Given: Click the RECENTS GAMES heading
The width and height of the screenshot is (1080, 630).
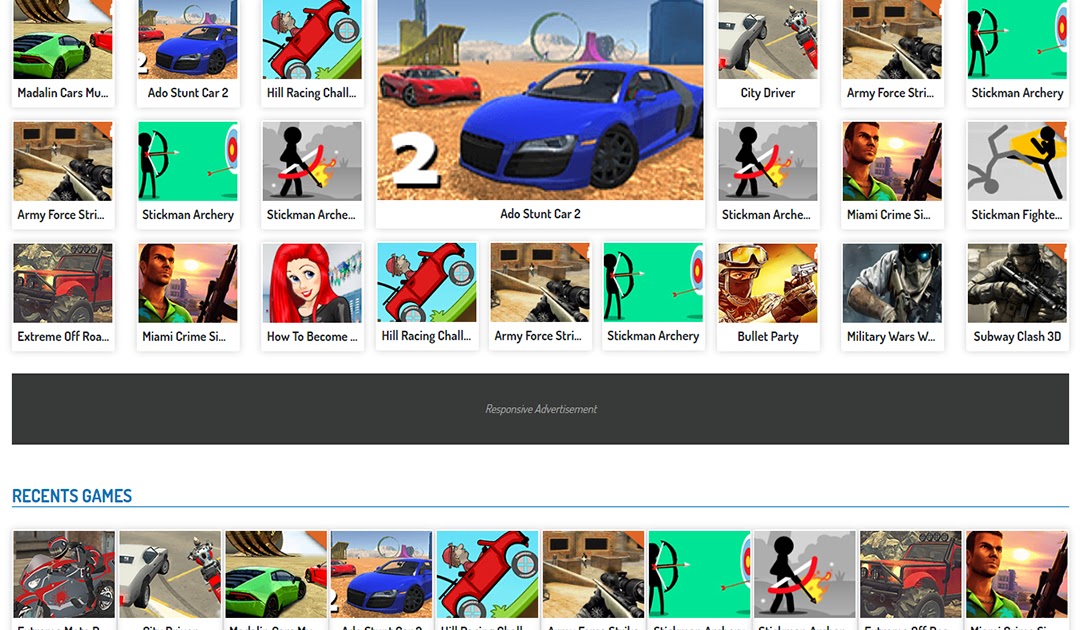Looking at the screenshot, I should 71,496.
